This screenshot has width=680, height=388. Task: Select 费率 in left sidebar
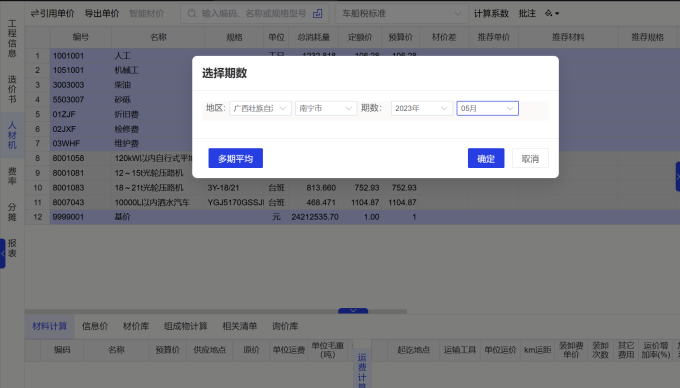pyautogui.click(x=12, y=176)
